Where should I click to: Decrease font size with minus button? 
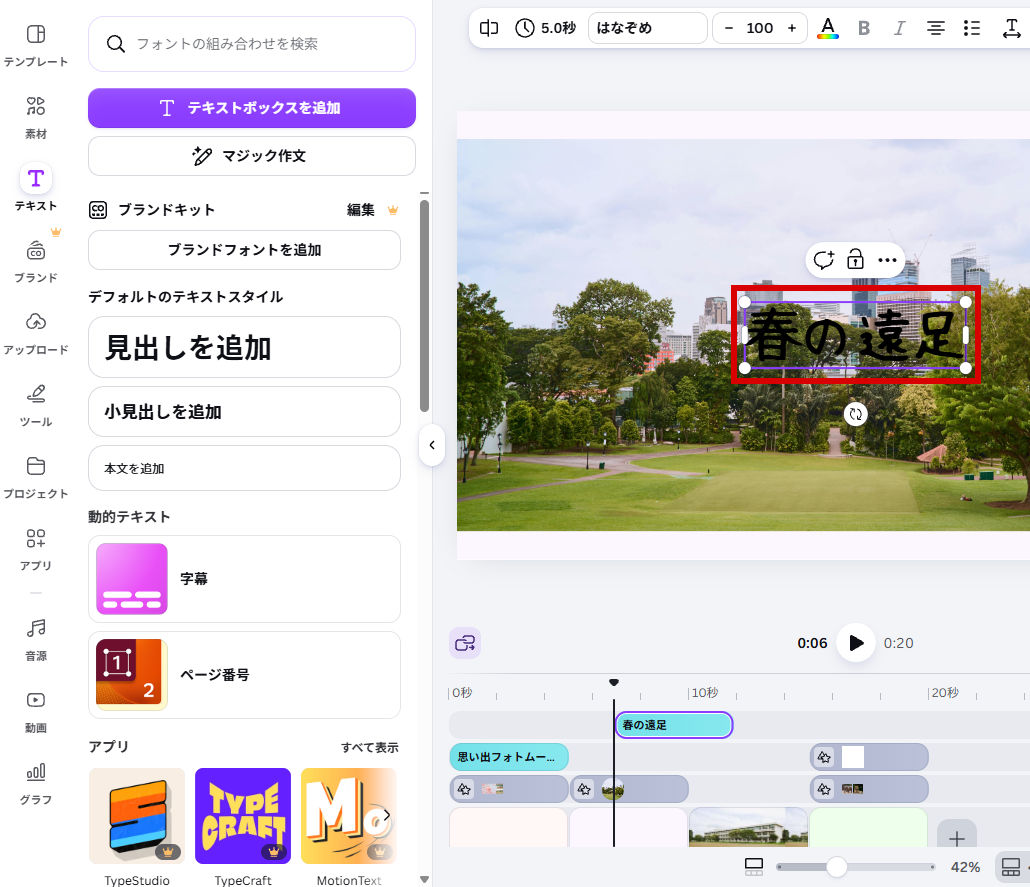point(728,28)
